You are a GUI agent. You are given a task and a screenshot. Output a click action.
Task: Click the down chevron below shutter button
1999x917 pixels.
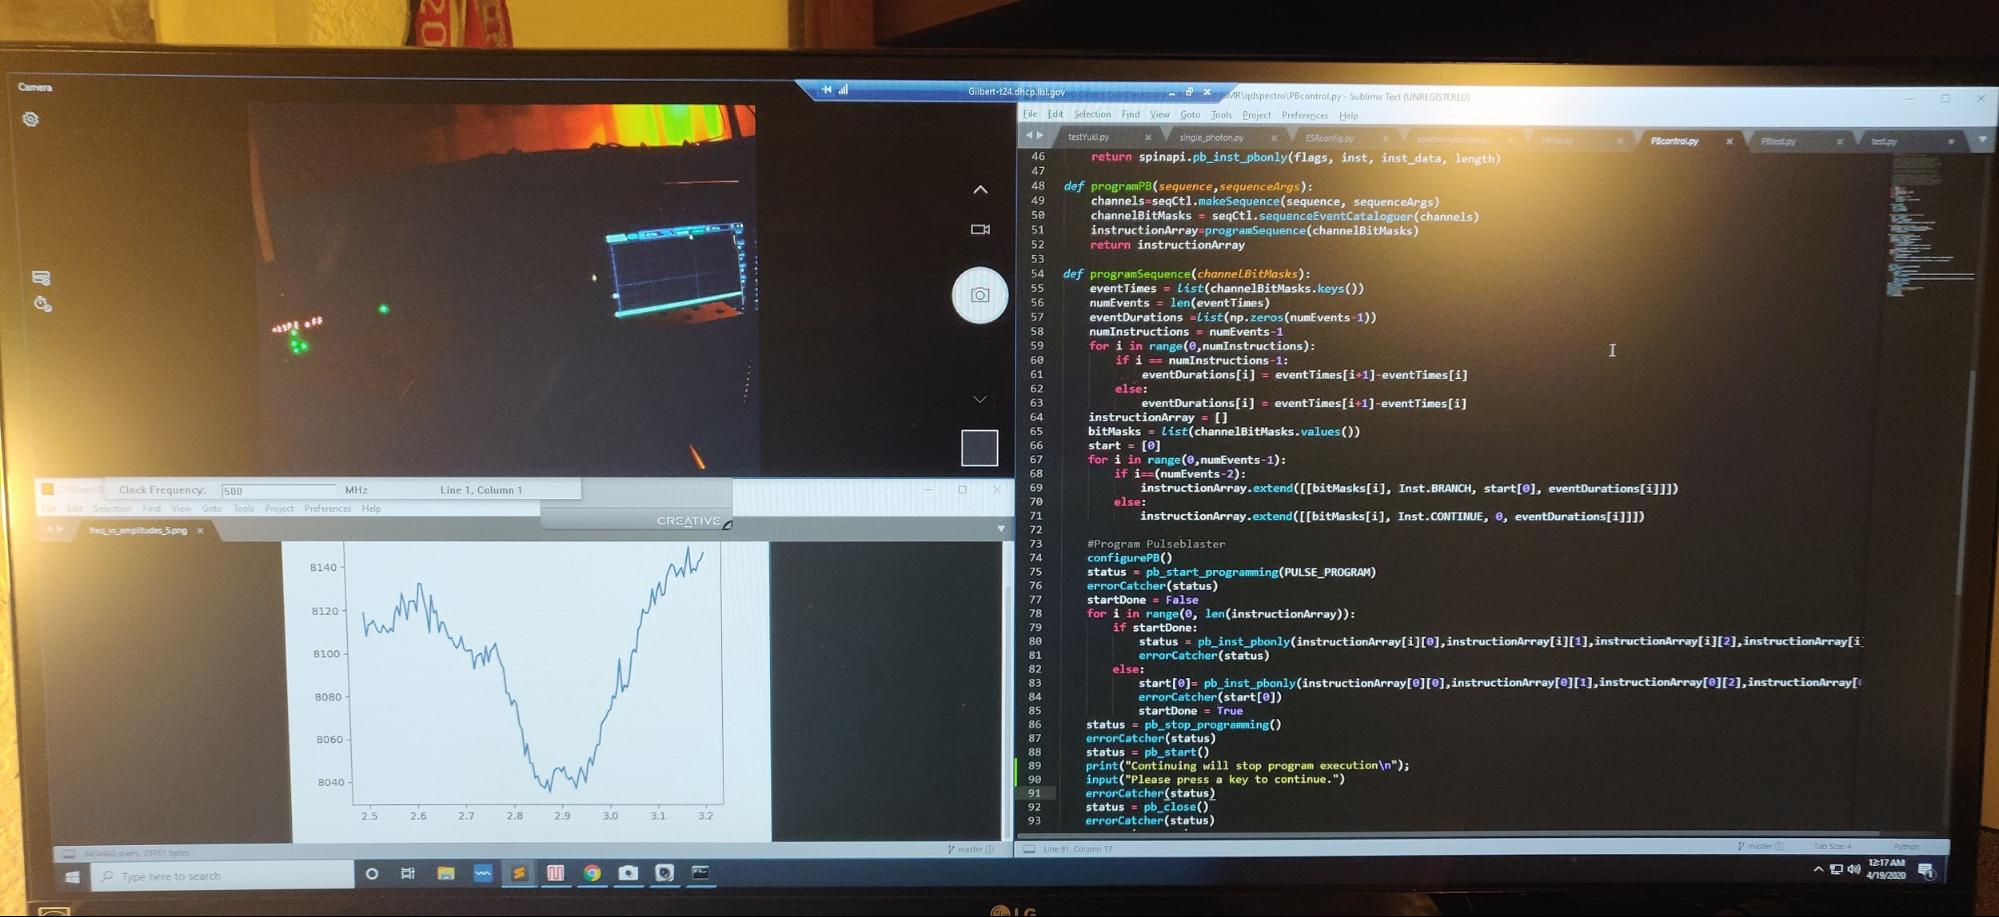click(x=980, y=399)
